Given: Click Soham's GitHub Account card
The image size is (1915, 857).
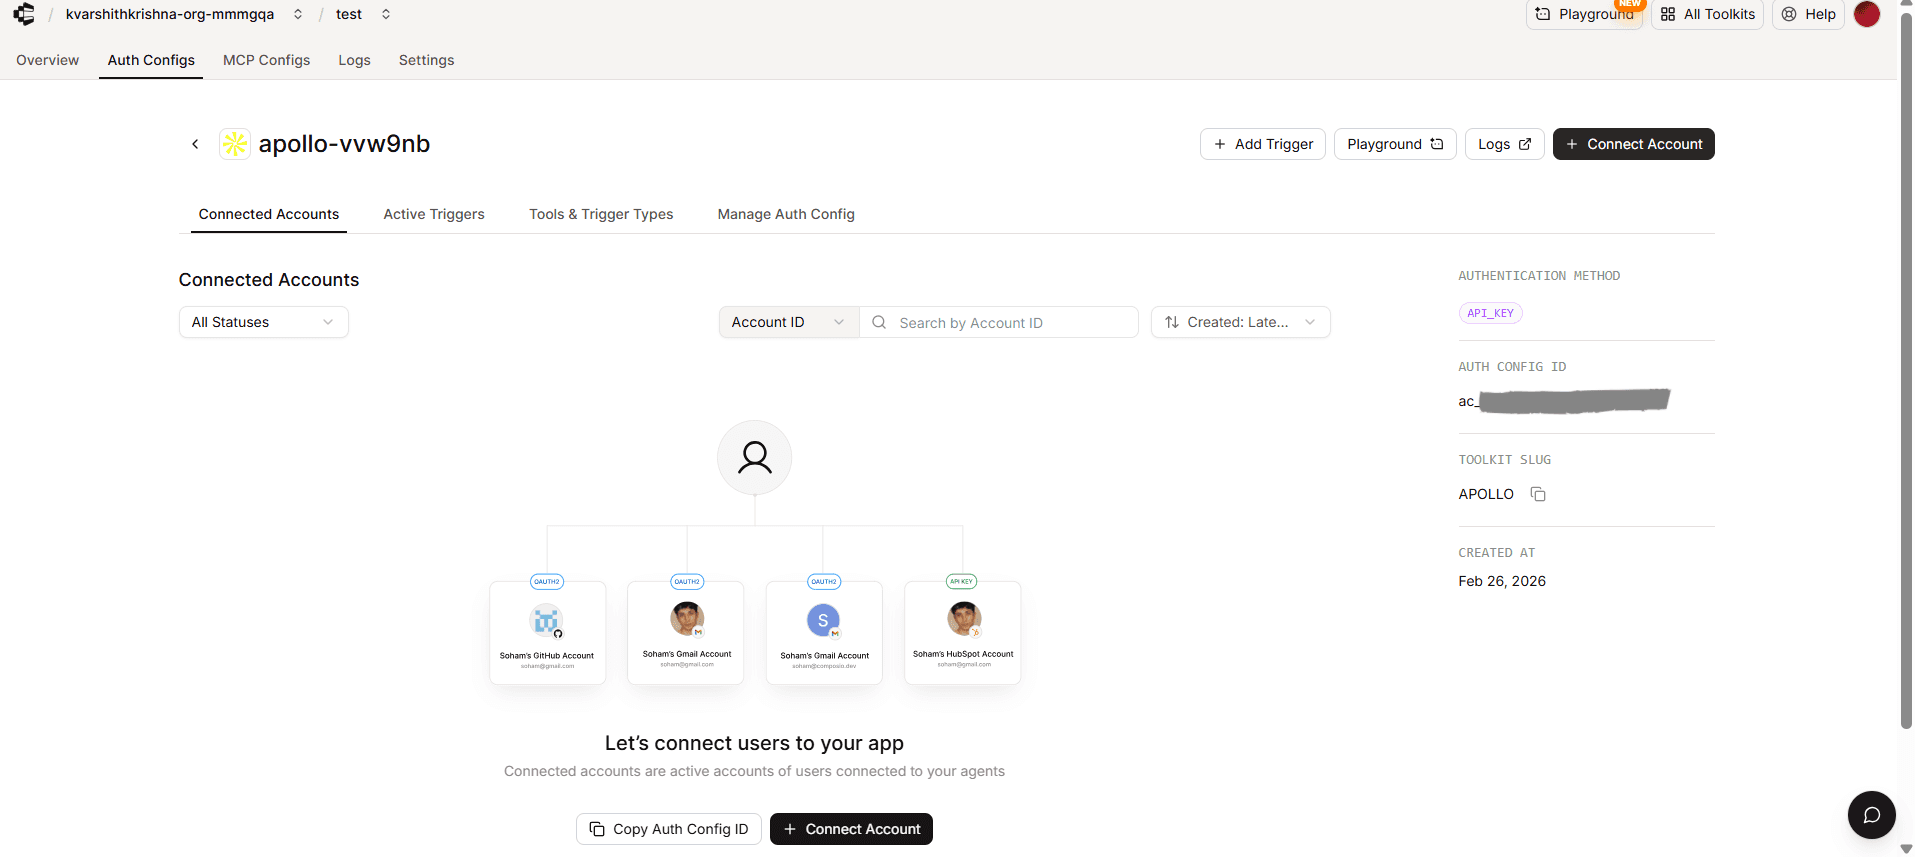Looking at the screenshot, I should tap(548, 632).
